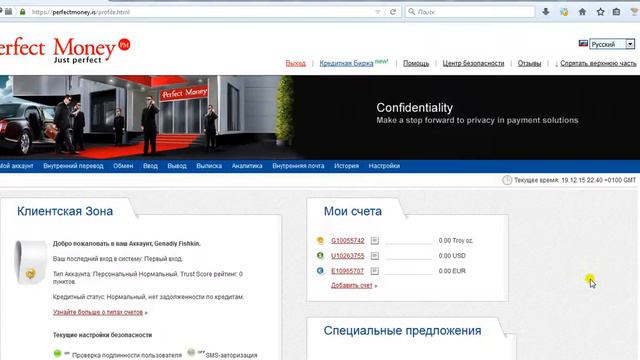Open account G10955742 link
Screen dimensions: 640x360
[348, 241]
